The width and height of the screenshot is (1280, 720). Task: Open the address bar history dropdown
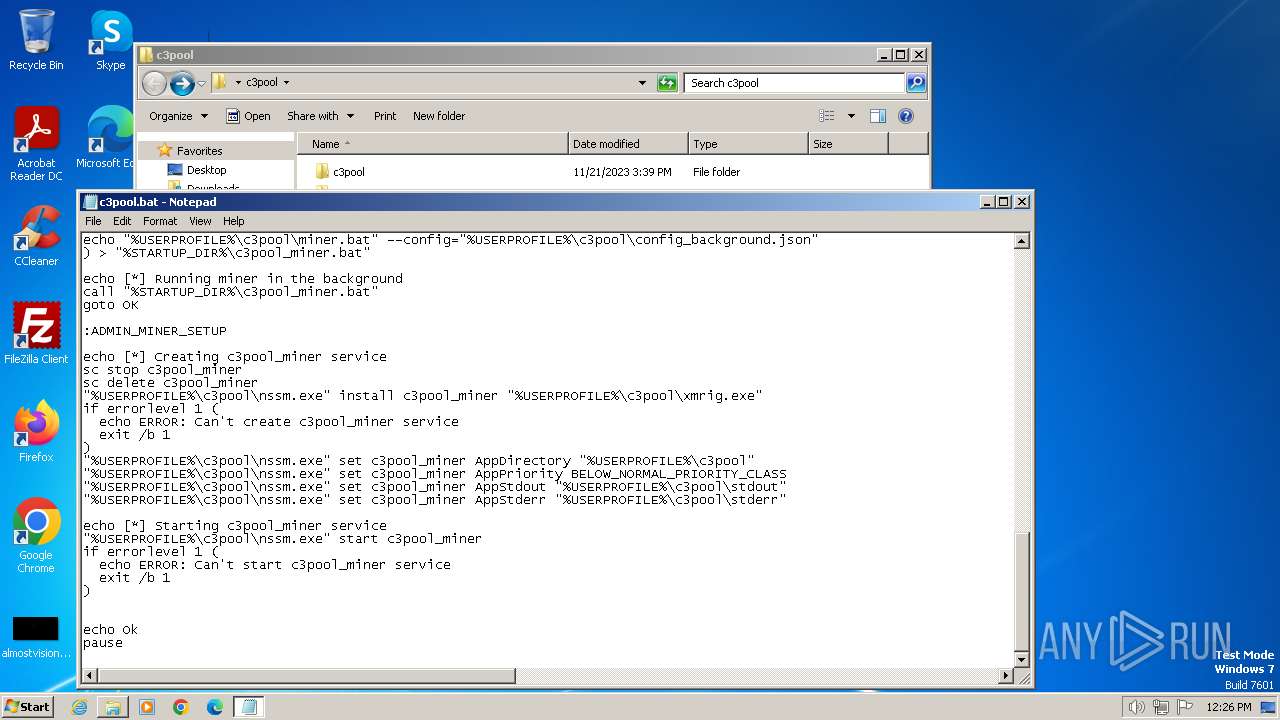point(642,83)
